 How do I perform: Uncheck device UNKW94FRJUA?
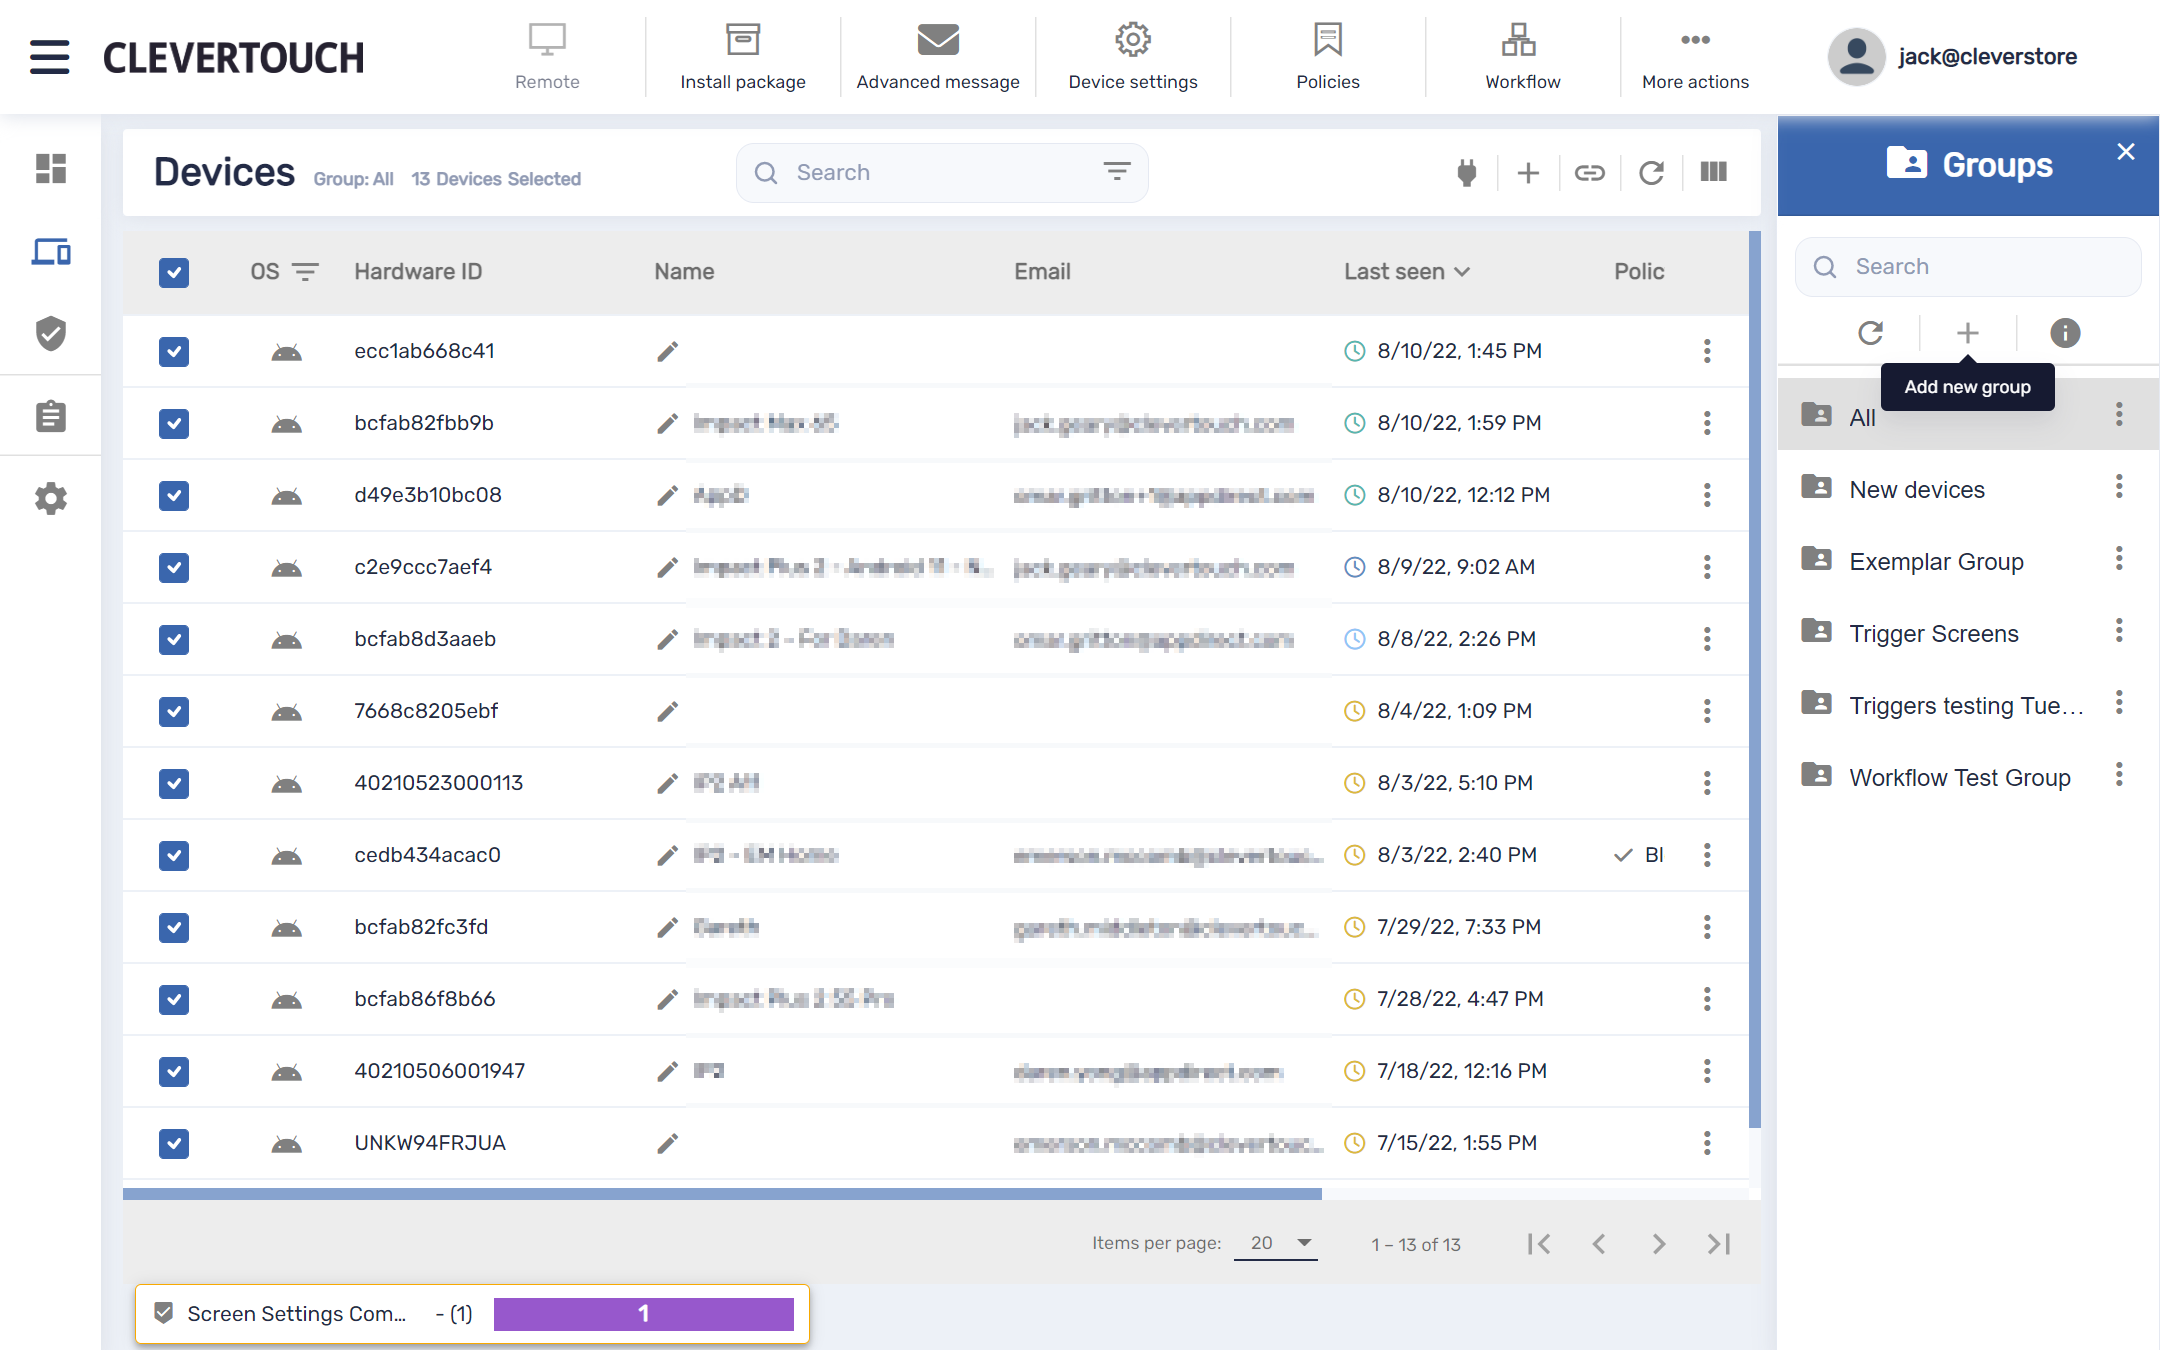[174, 1143]
